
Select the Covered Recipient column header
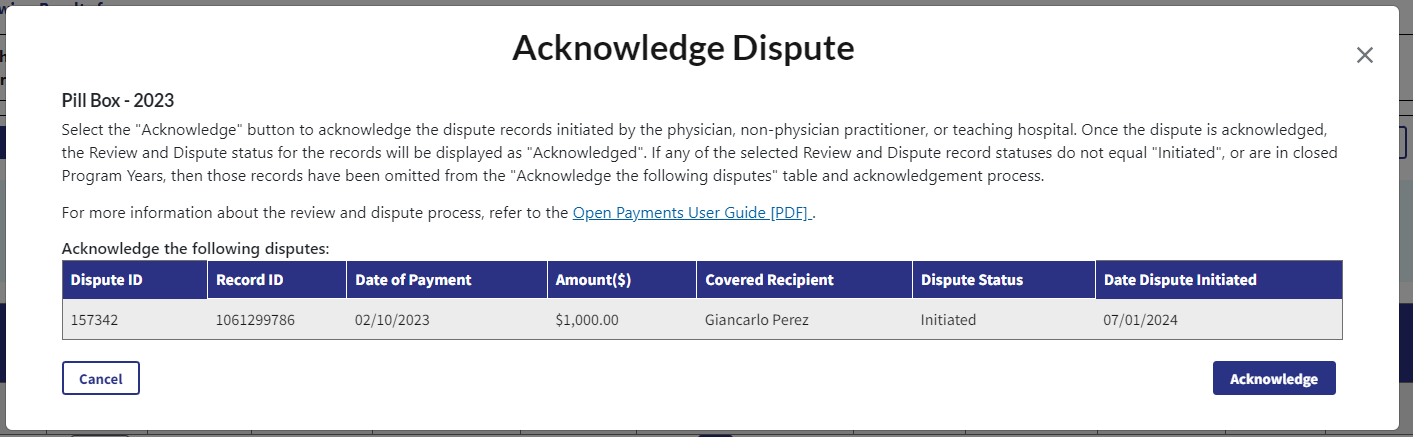769,280
